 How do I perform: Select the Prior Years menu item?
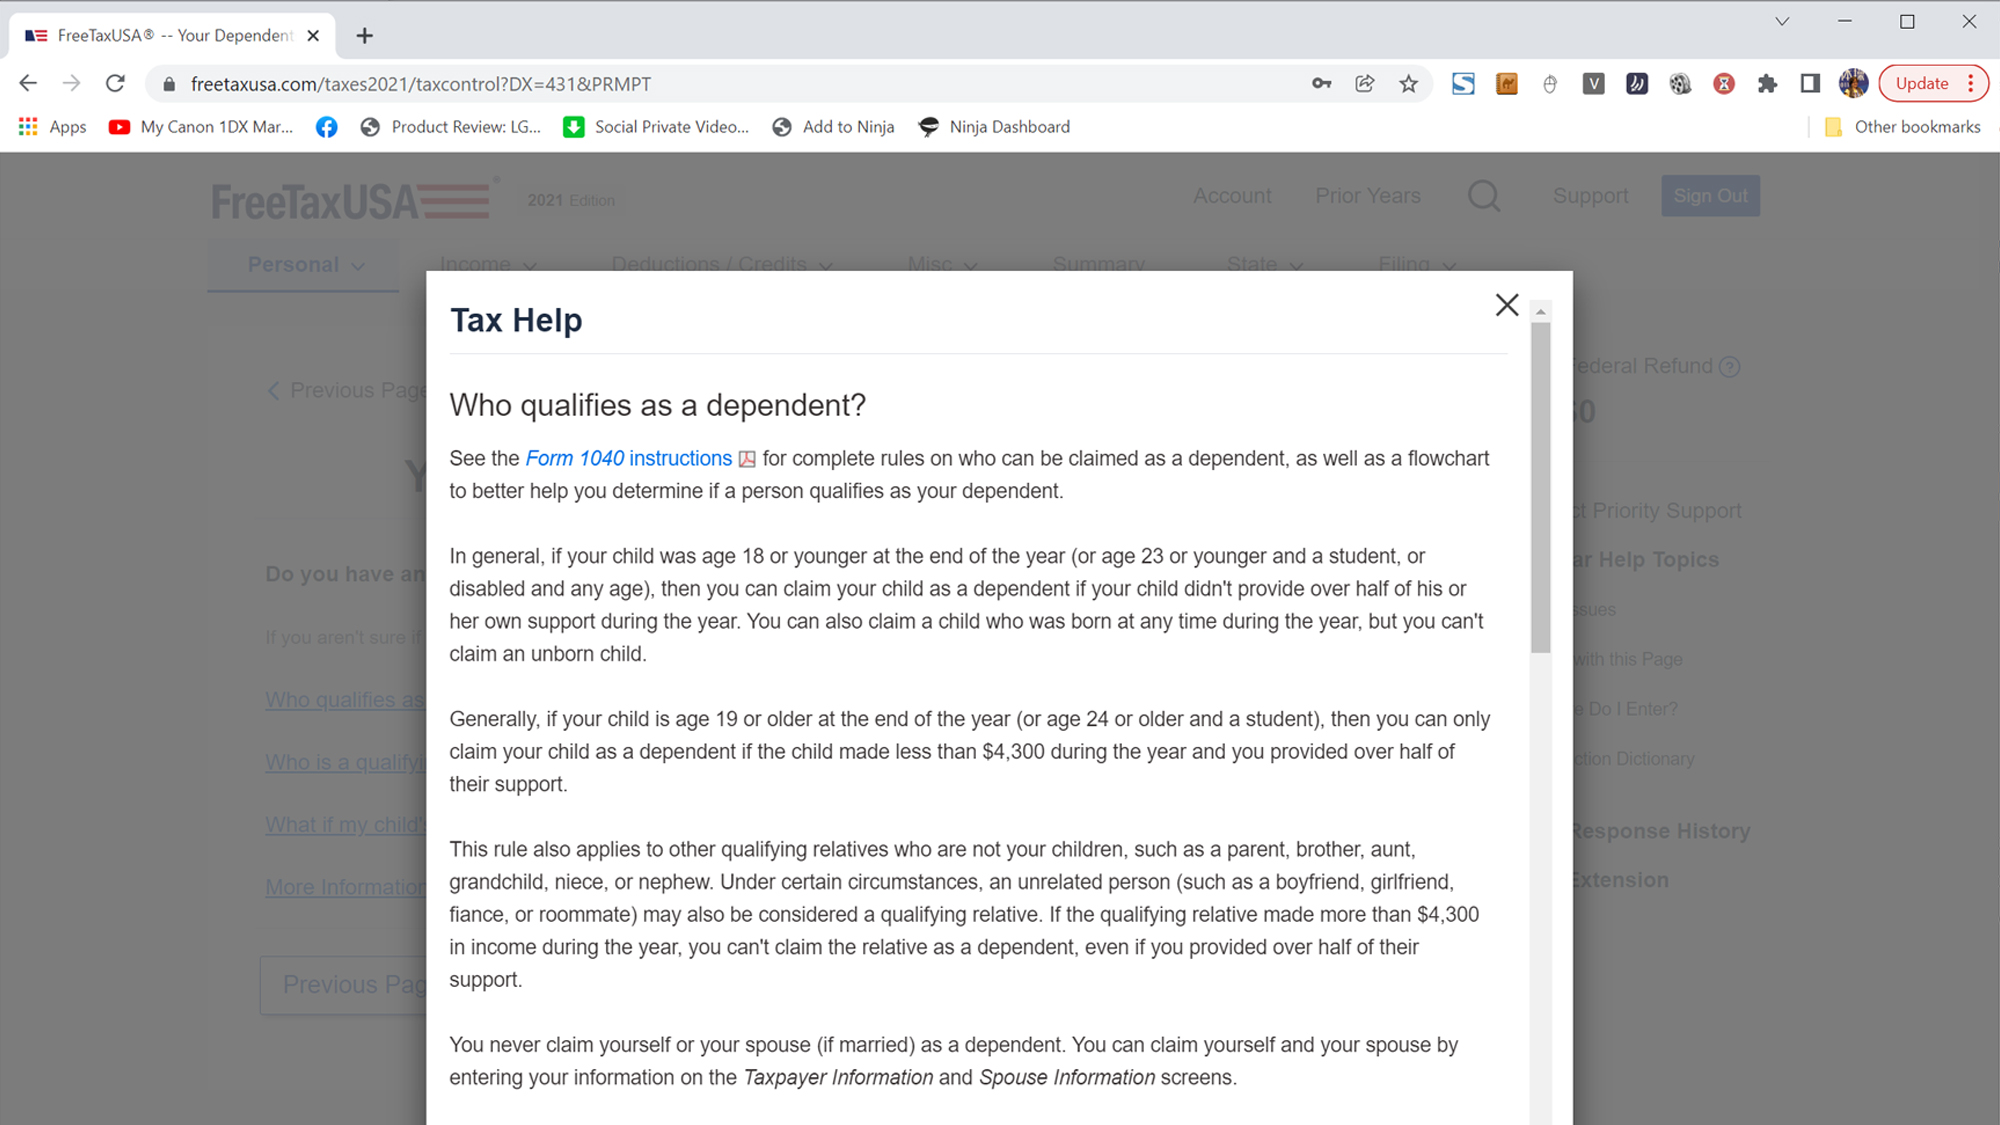click(x=1368, y=195)
